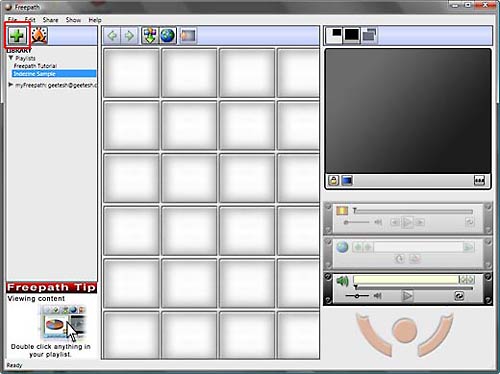Click the green down-arrow import icon

pyautogui.click(x=150, y=36)
